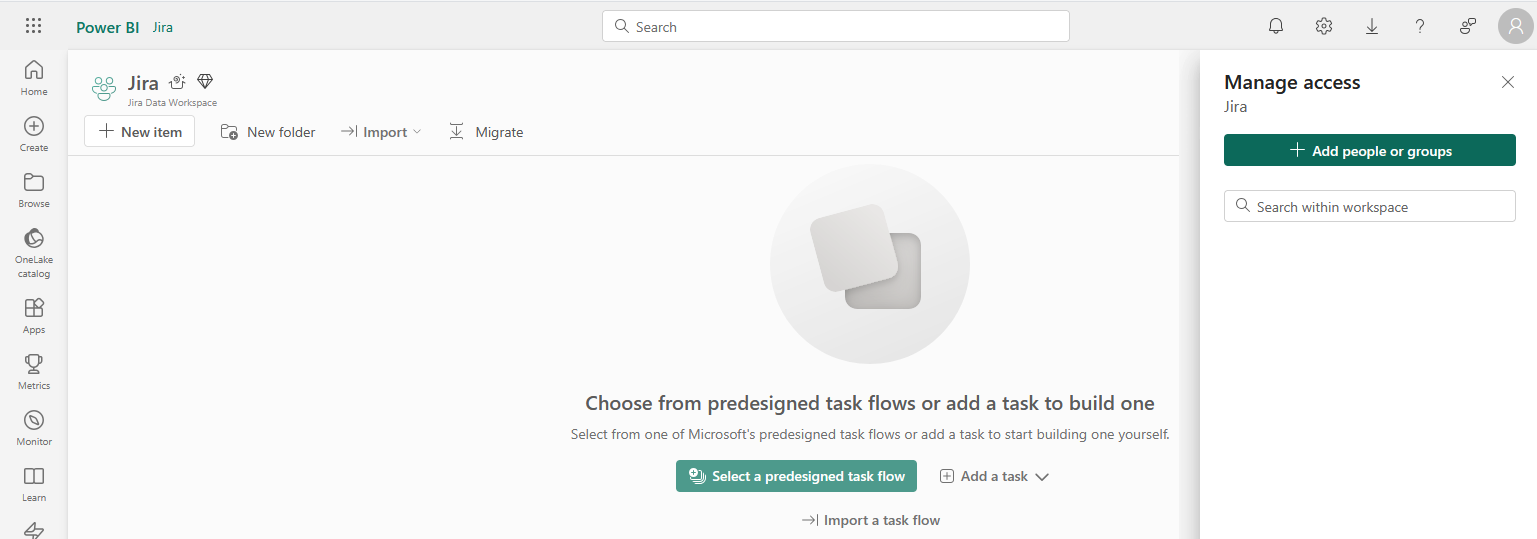Viewport: 1537px width, 539px height.
Task: Click the Import a task flow link
Action: point(871,520)
